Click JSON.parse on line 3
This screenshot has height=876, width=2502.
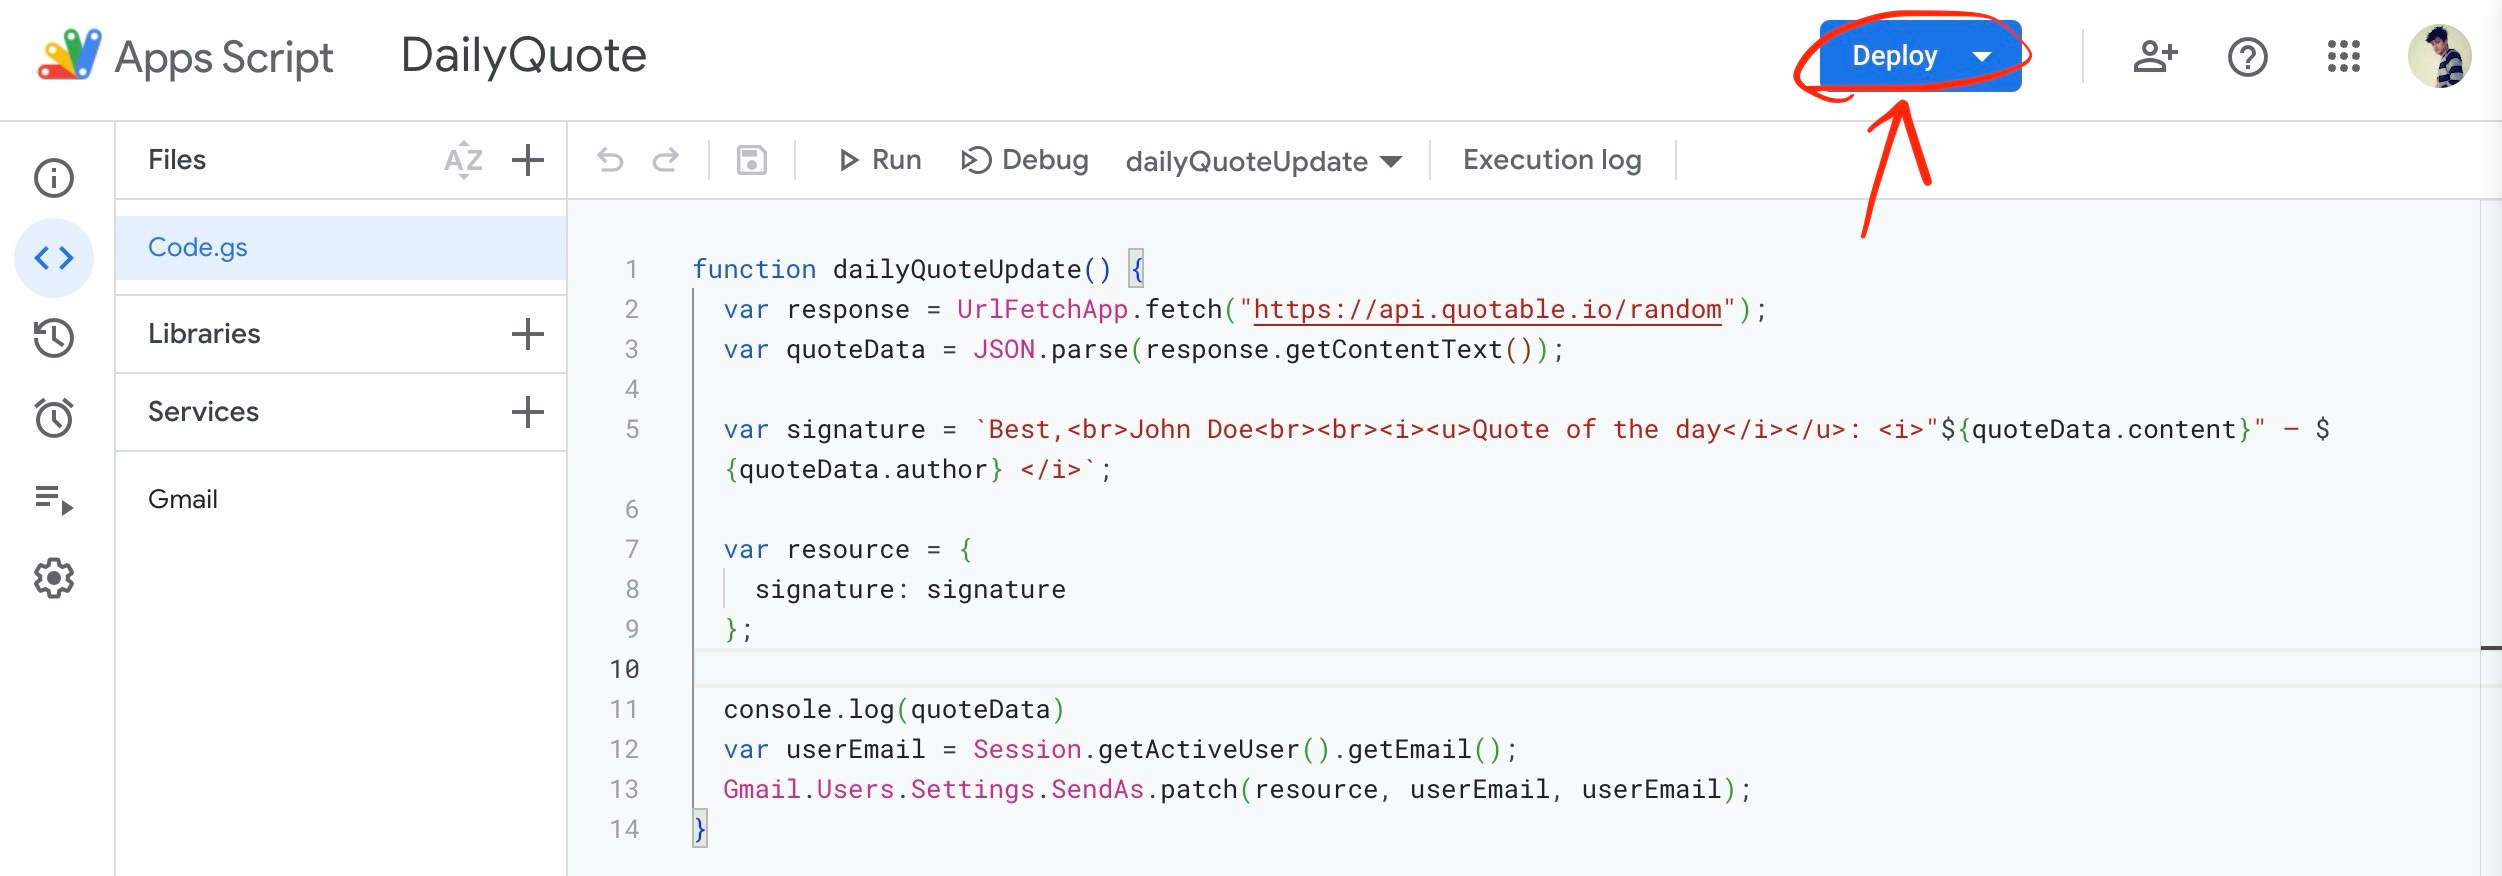click(x=1050, y=349)
